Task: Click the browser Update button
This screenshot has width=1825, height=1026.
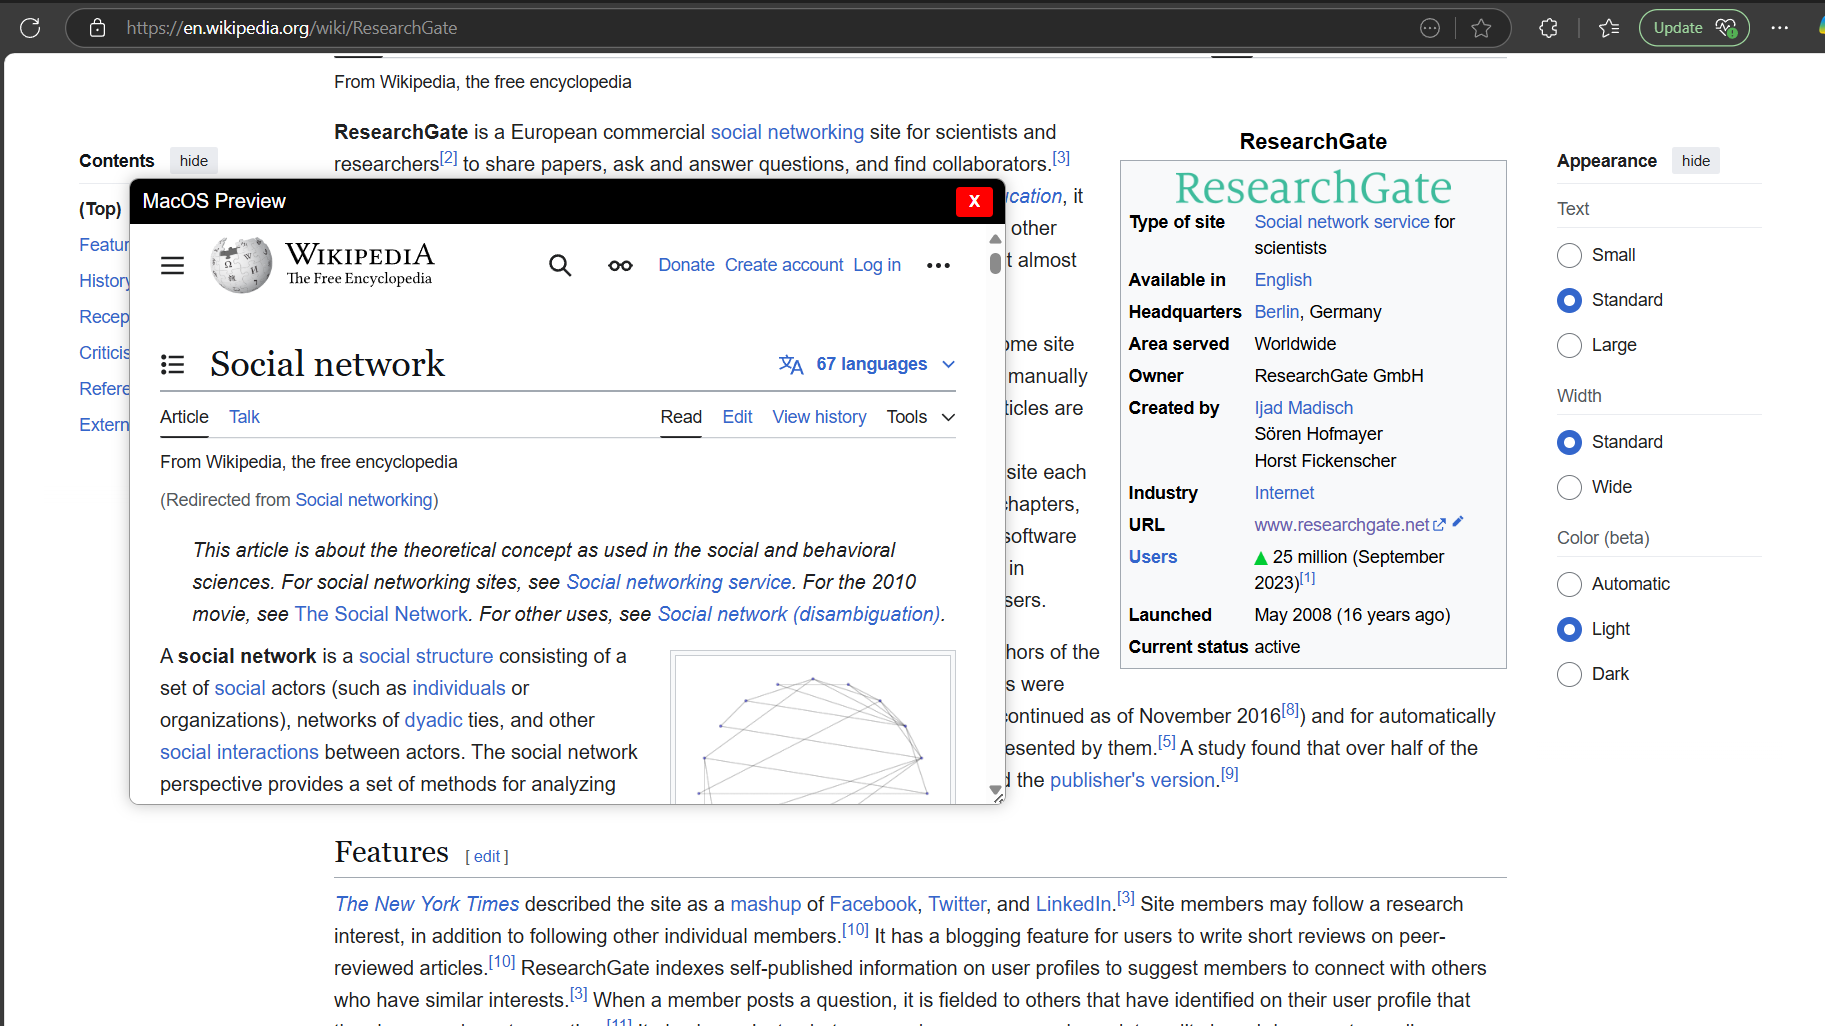Action: pyautogui.click(x=1694, y=28)
